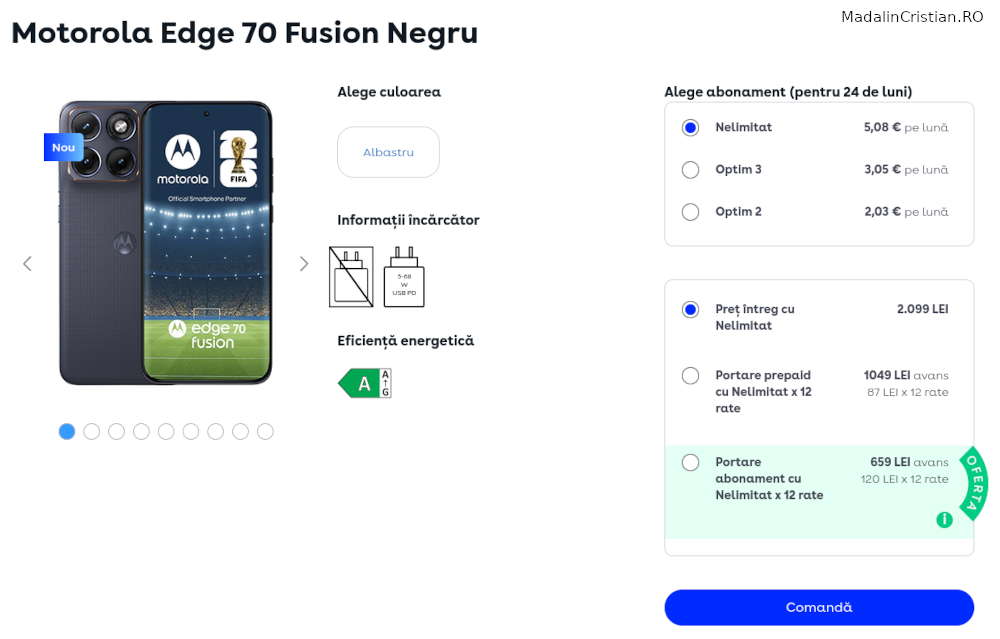Viewport: 1000px width, 639px height.
Task: Click the blue 'Nou' badge on the photo
Action: [x=63, y=147]
